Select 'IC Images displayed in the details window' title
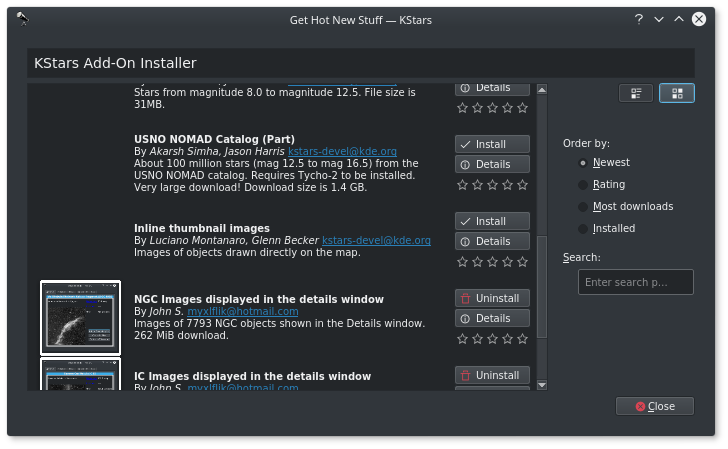Viewport: 728px width, 449px height. [x=253, y=377]
